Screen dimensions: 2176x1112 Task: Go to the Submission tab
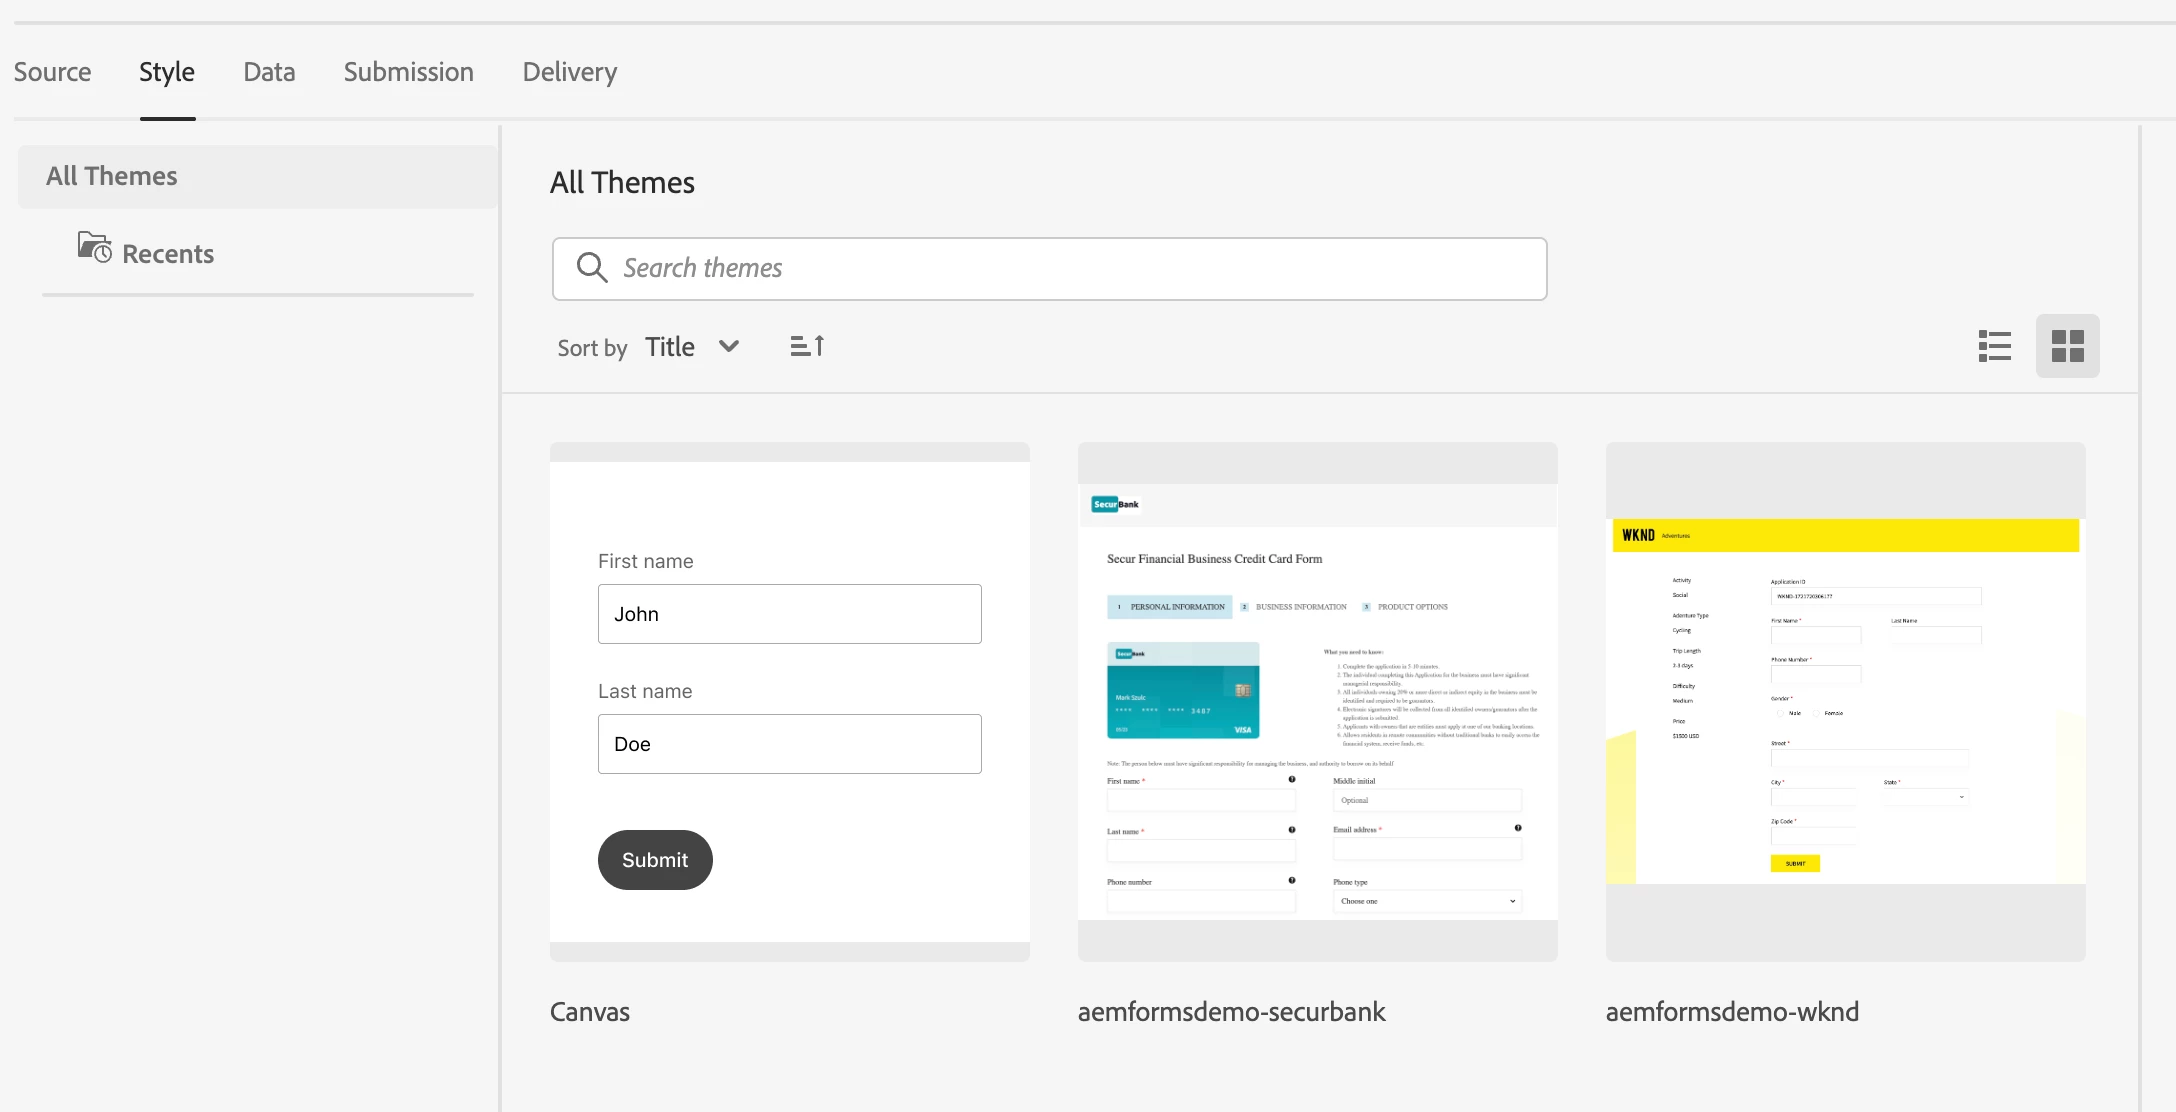408,72
